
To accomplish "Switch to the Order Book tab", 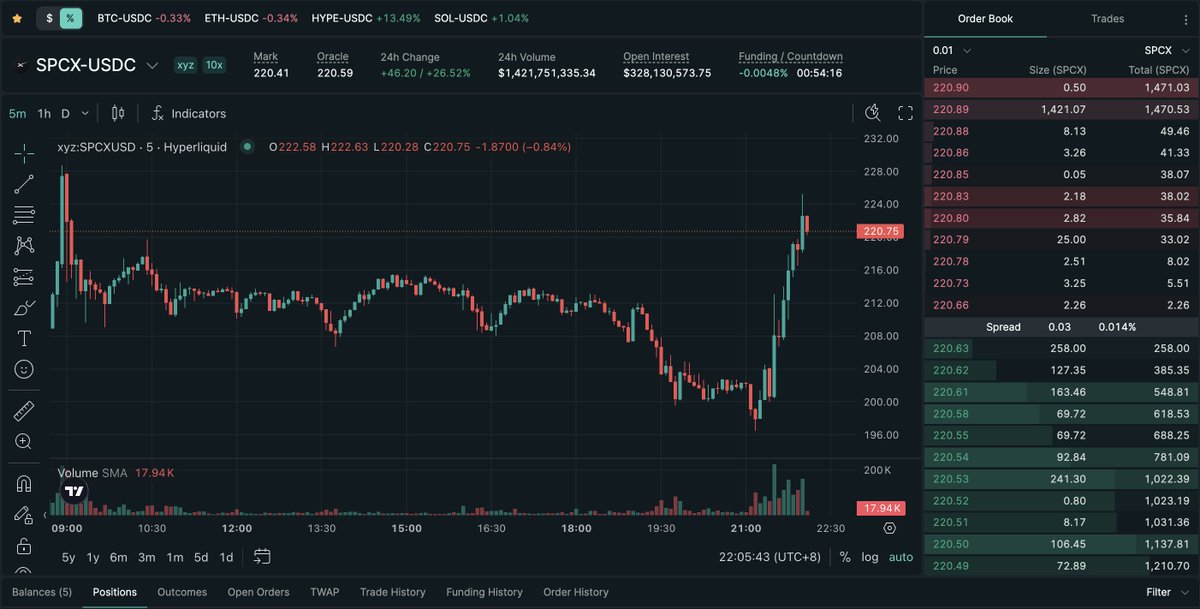I will (985, 19).
